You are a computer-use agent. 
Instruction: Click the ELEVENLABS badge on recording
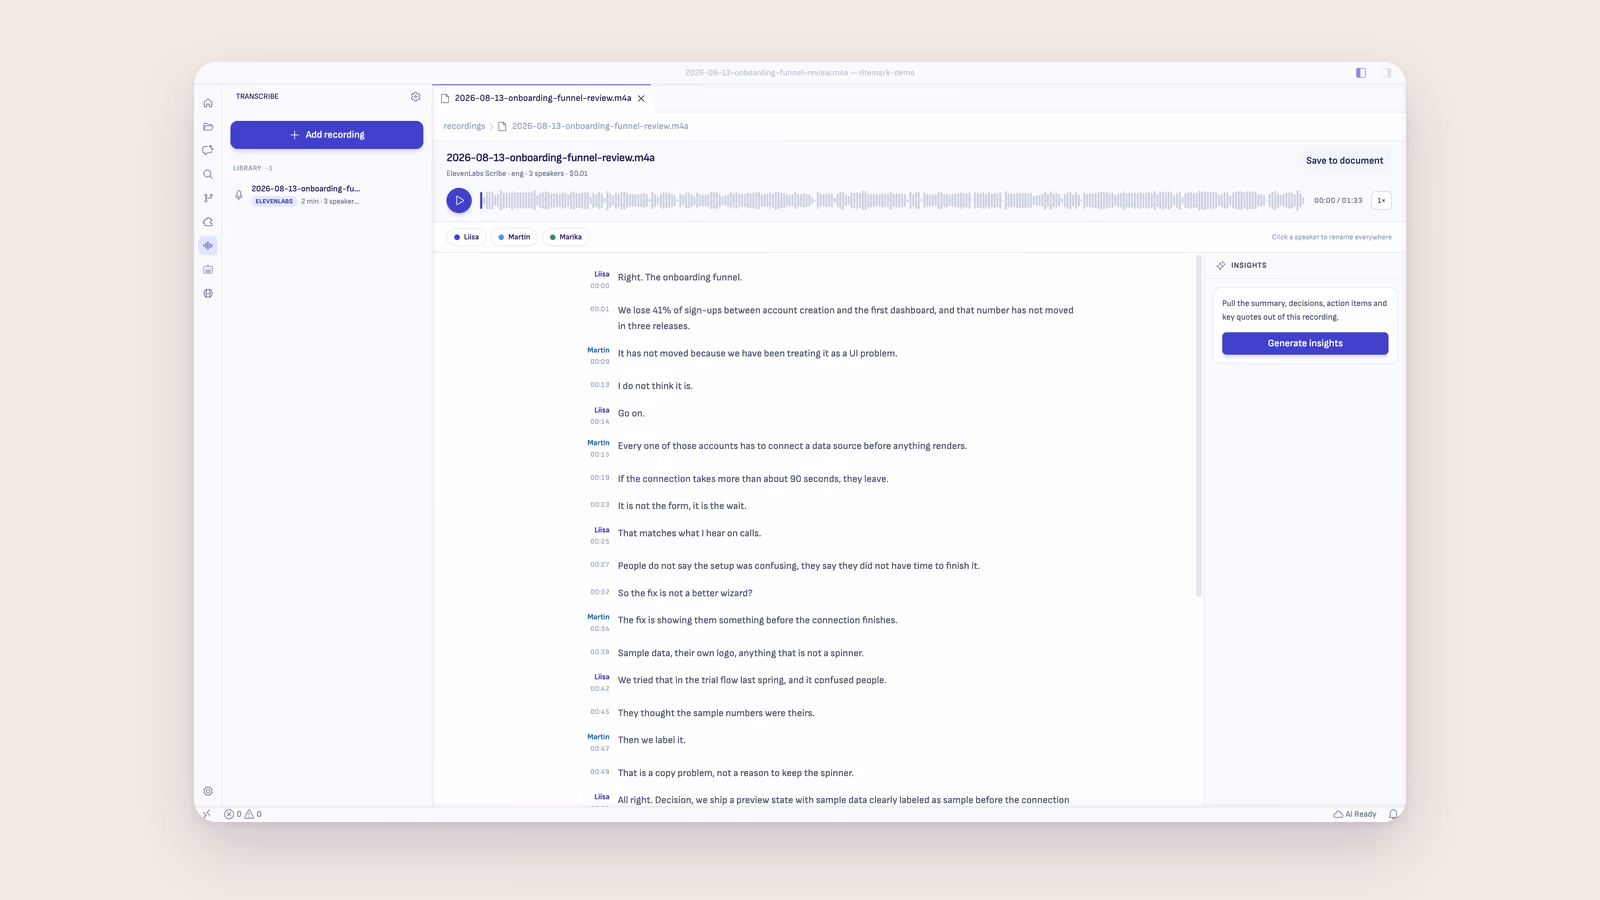coord(274,201)
